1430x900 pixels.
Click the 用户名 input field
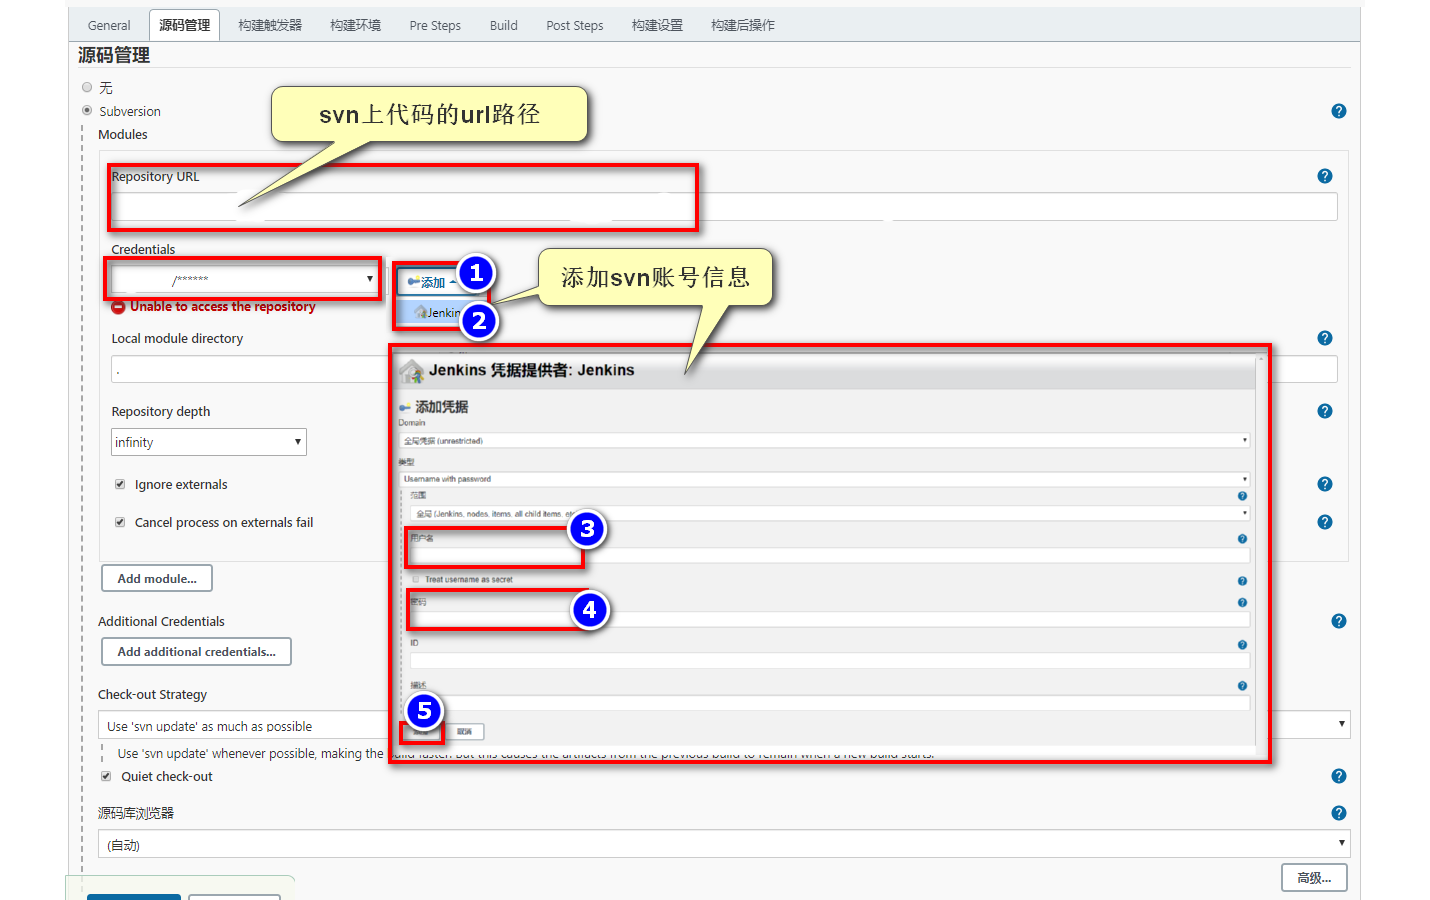(x=830, y=555)
